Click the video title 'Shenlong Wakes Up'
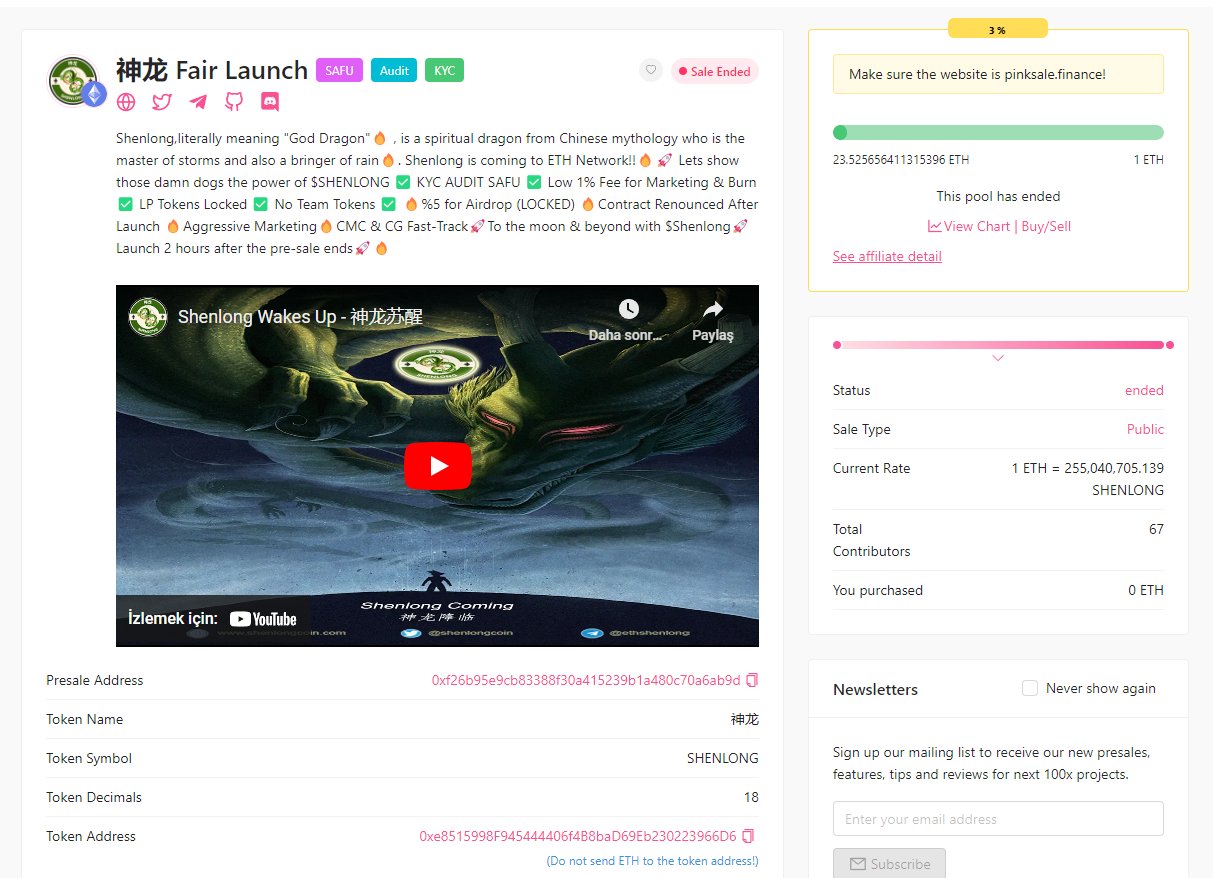Image resolution: width=1213 pixels, height=878 pixels. coord(300,316)
